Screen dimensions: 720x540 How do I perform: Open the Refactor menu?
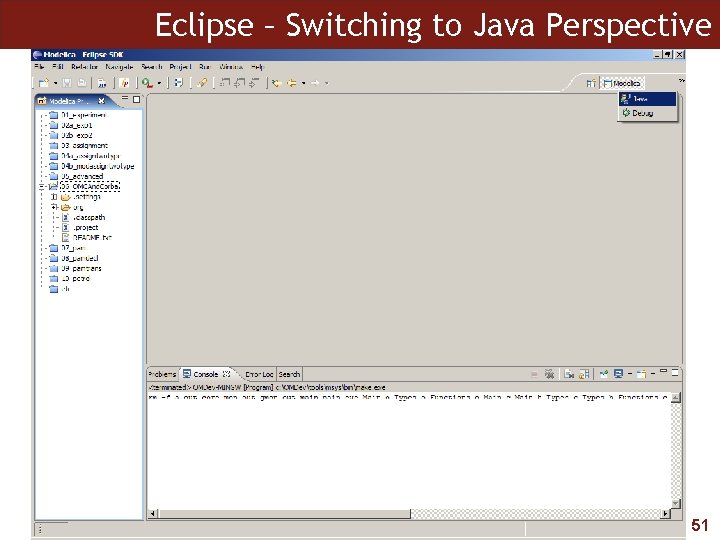point(84,67)
